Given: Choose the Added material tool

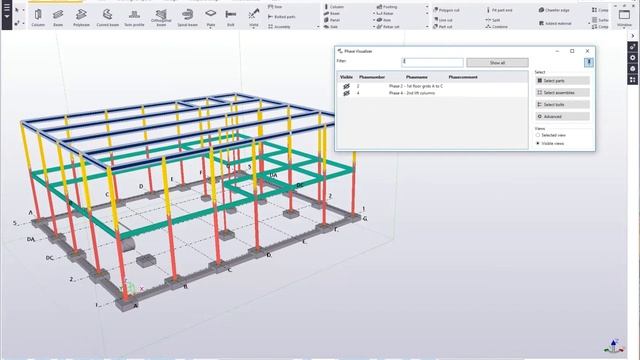Looking at the screenshot, I should pos(555,23).
